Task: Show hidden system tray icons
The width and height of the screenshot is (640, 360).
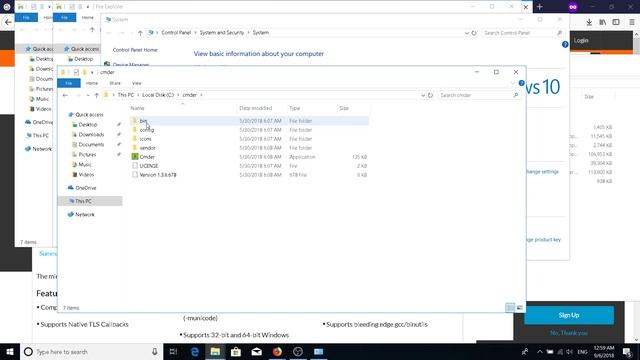Action: pyautogui.click(x=540, y=351)
